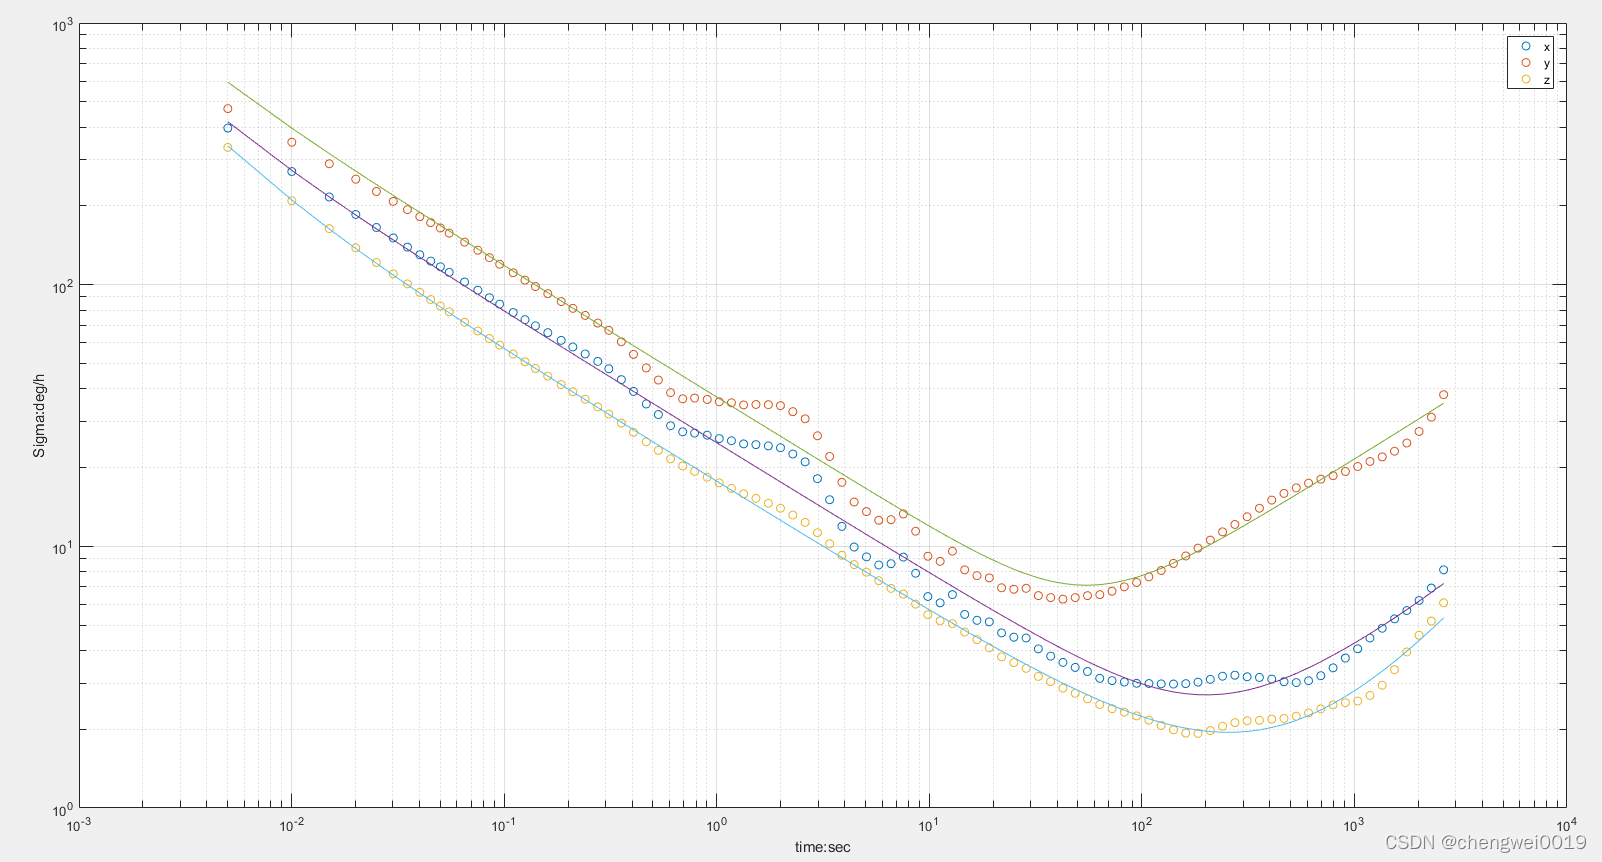The height and width of the screenshot is (862, 1602).
Task: Pick the rightmost yellow z-series data point
Action: (1443, 603)
